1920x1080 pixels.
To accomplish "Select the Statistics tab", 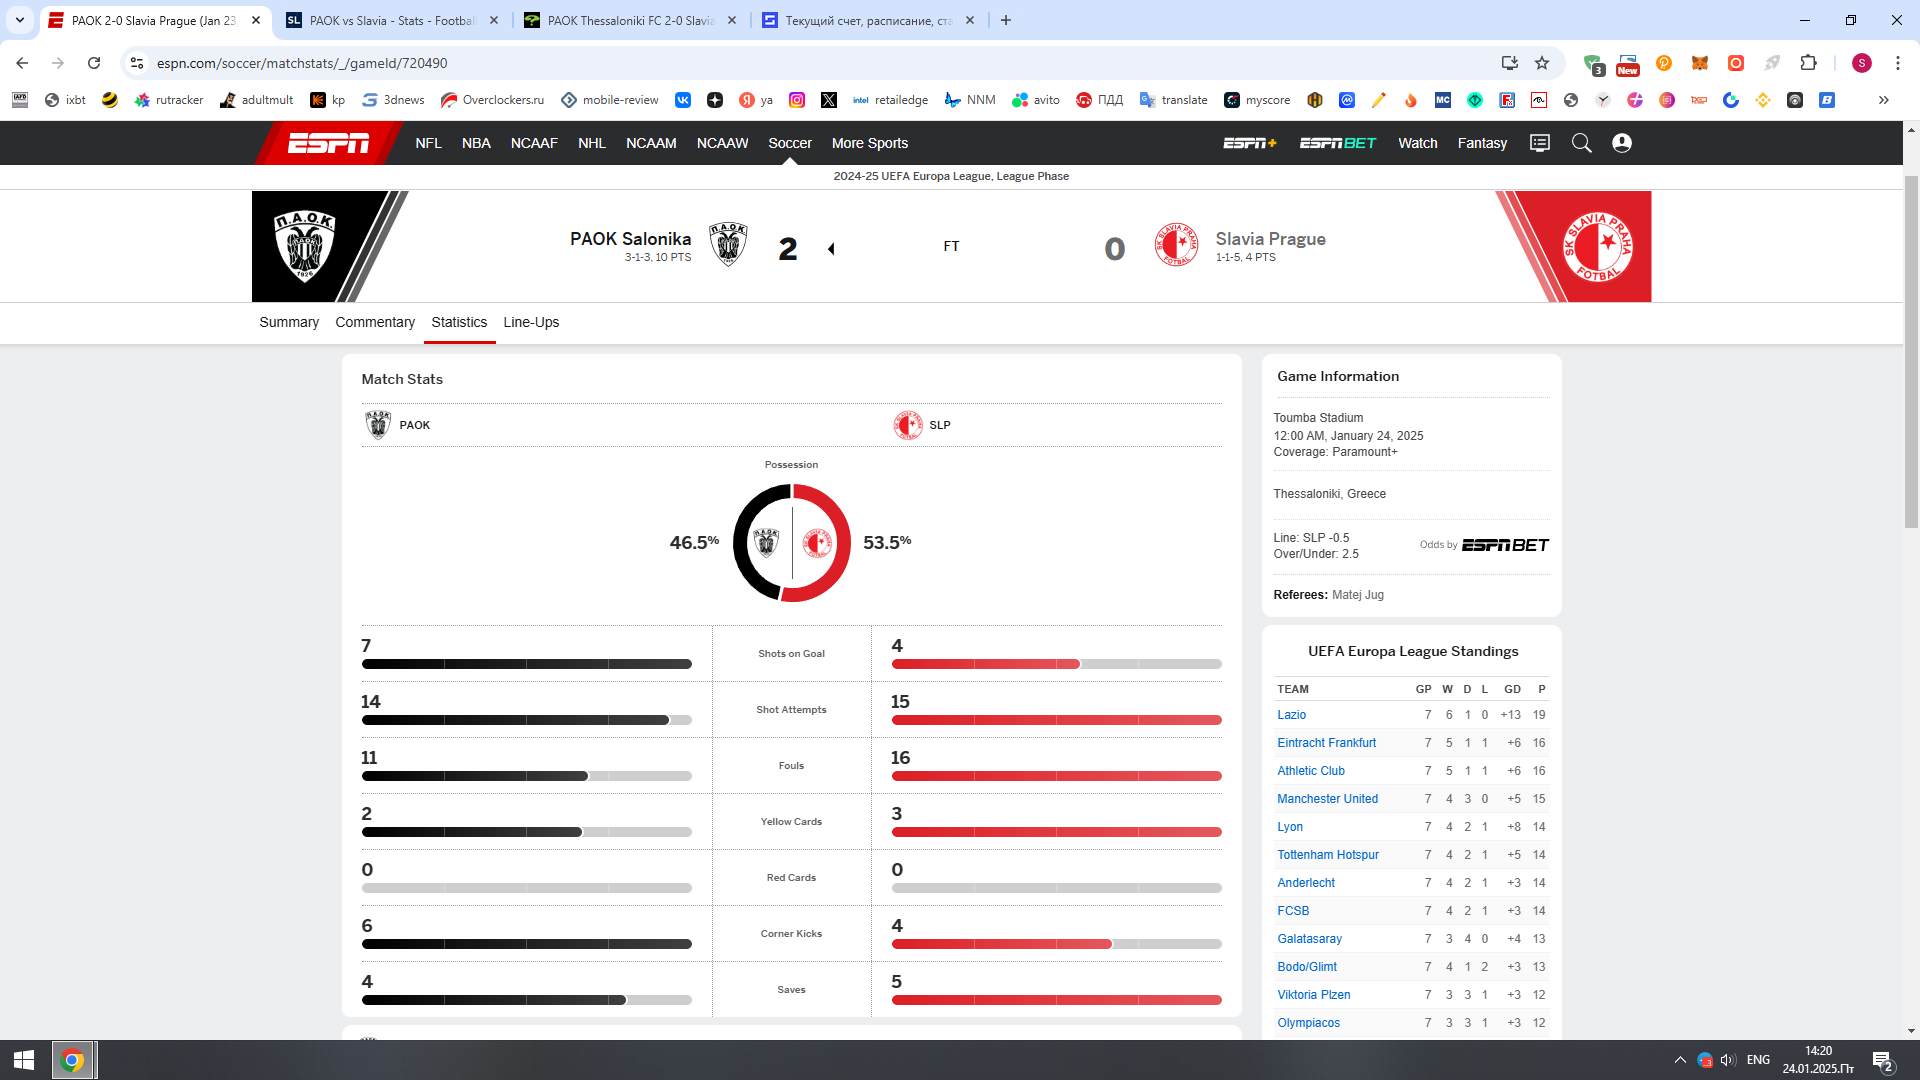I will pyautogui.click(x=459, y=322).
